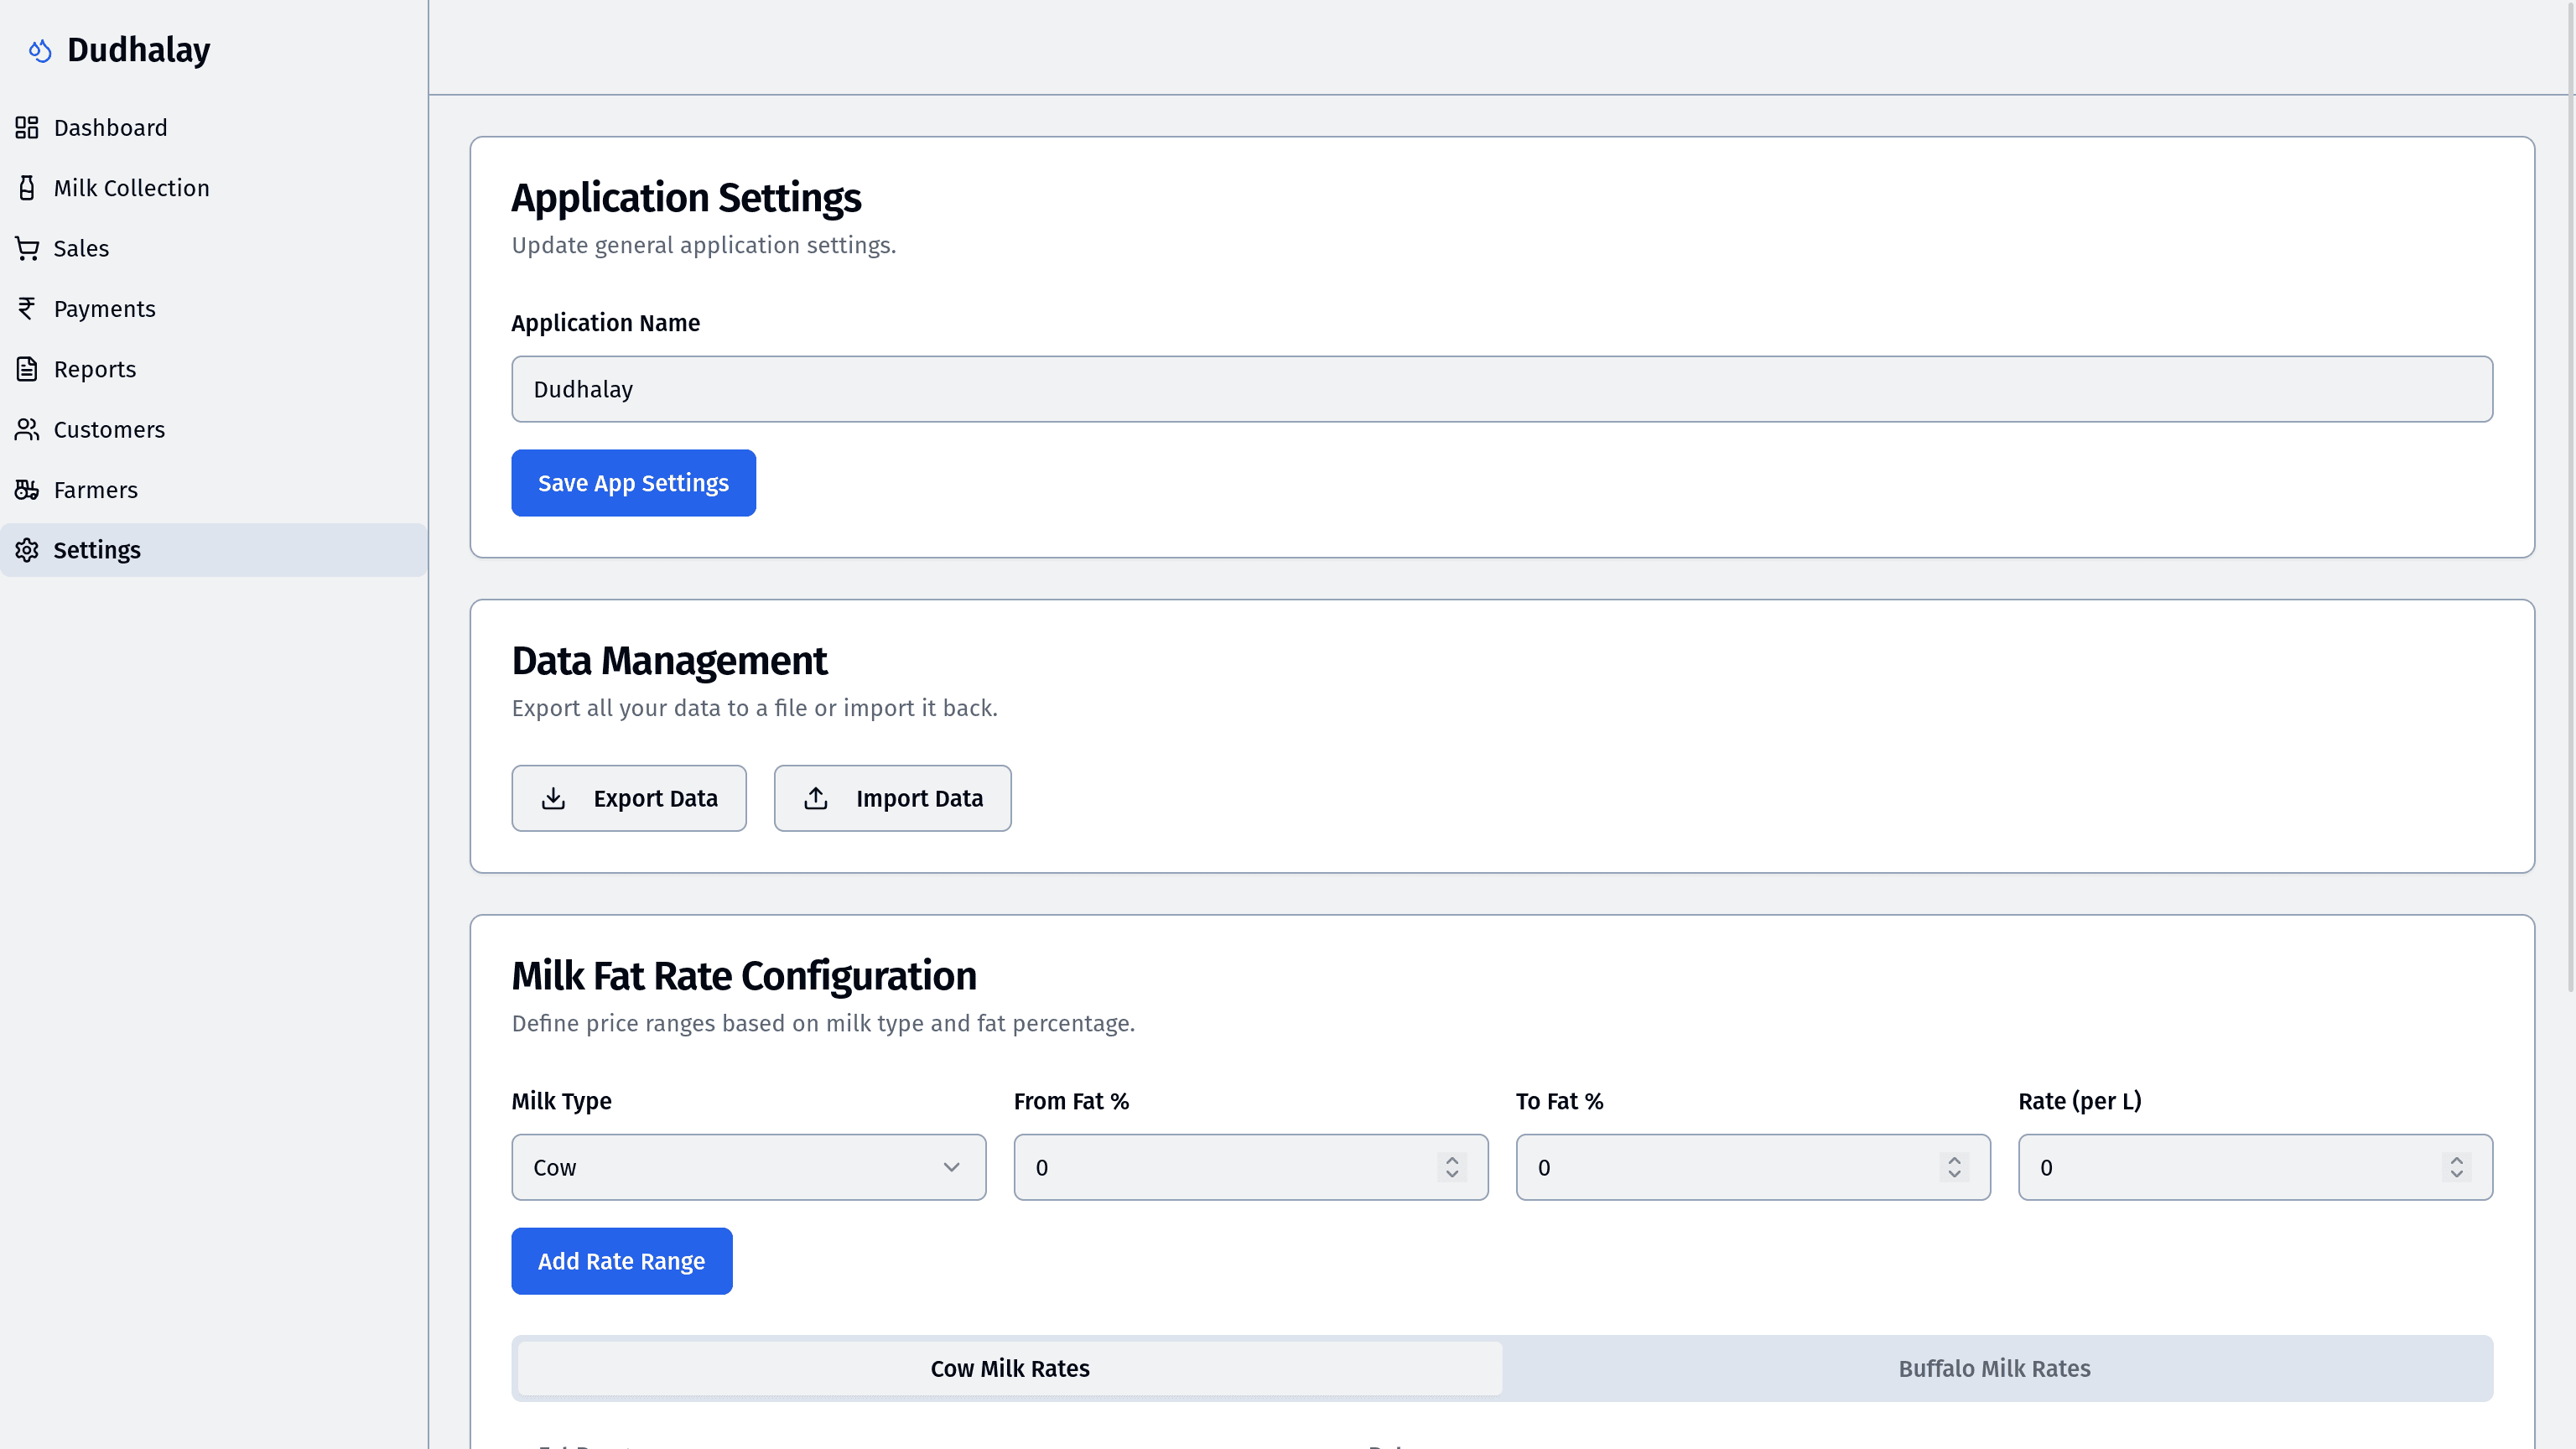
Task: Click the Milk Collection bottle icon
Action: click(x=27, y=188)
